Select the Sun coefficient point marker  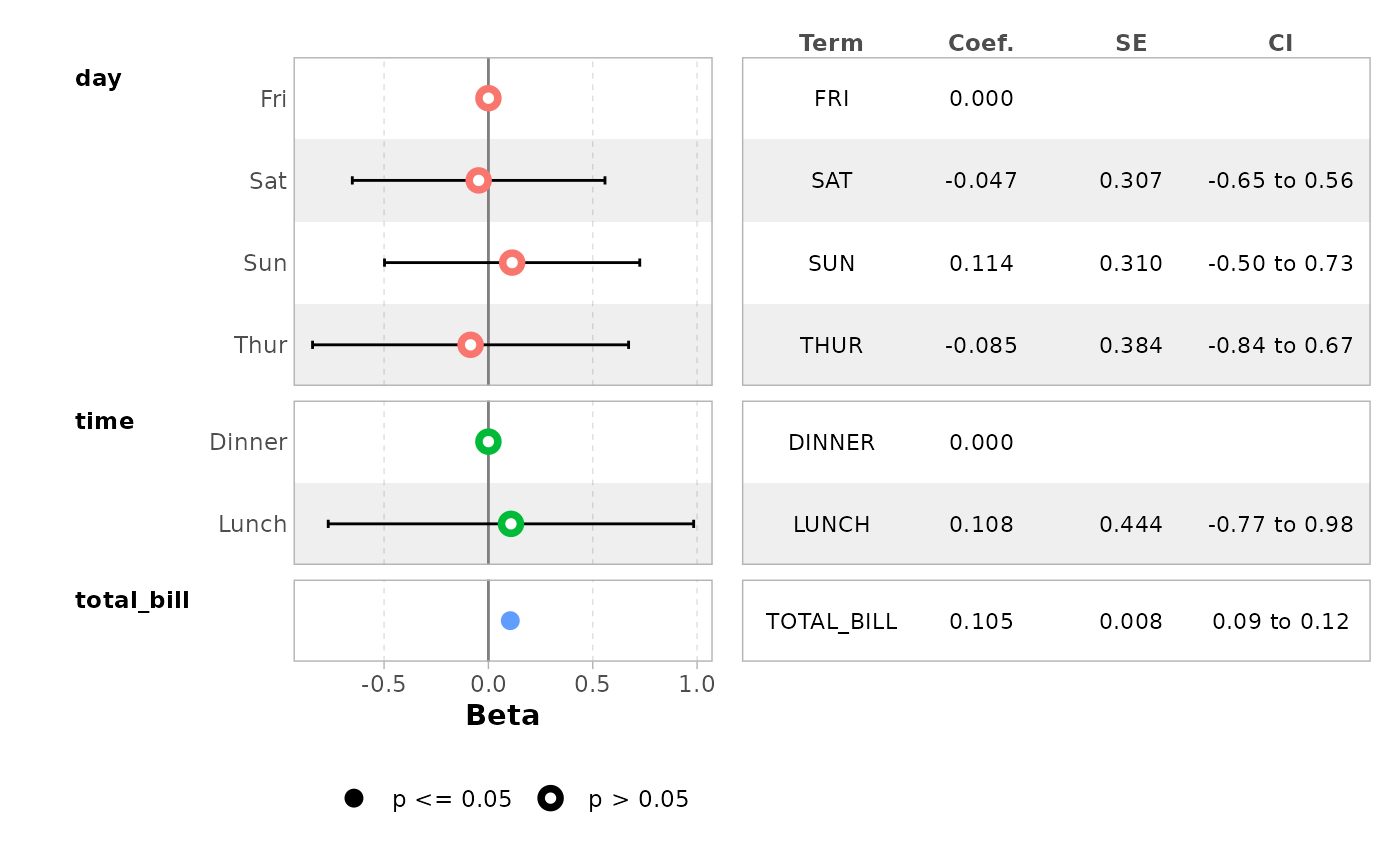(x=512, y=263)
